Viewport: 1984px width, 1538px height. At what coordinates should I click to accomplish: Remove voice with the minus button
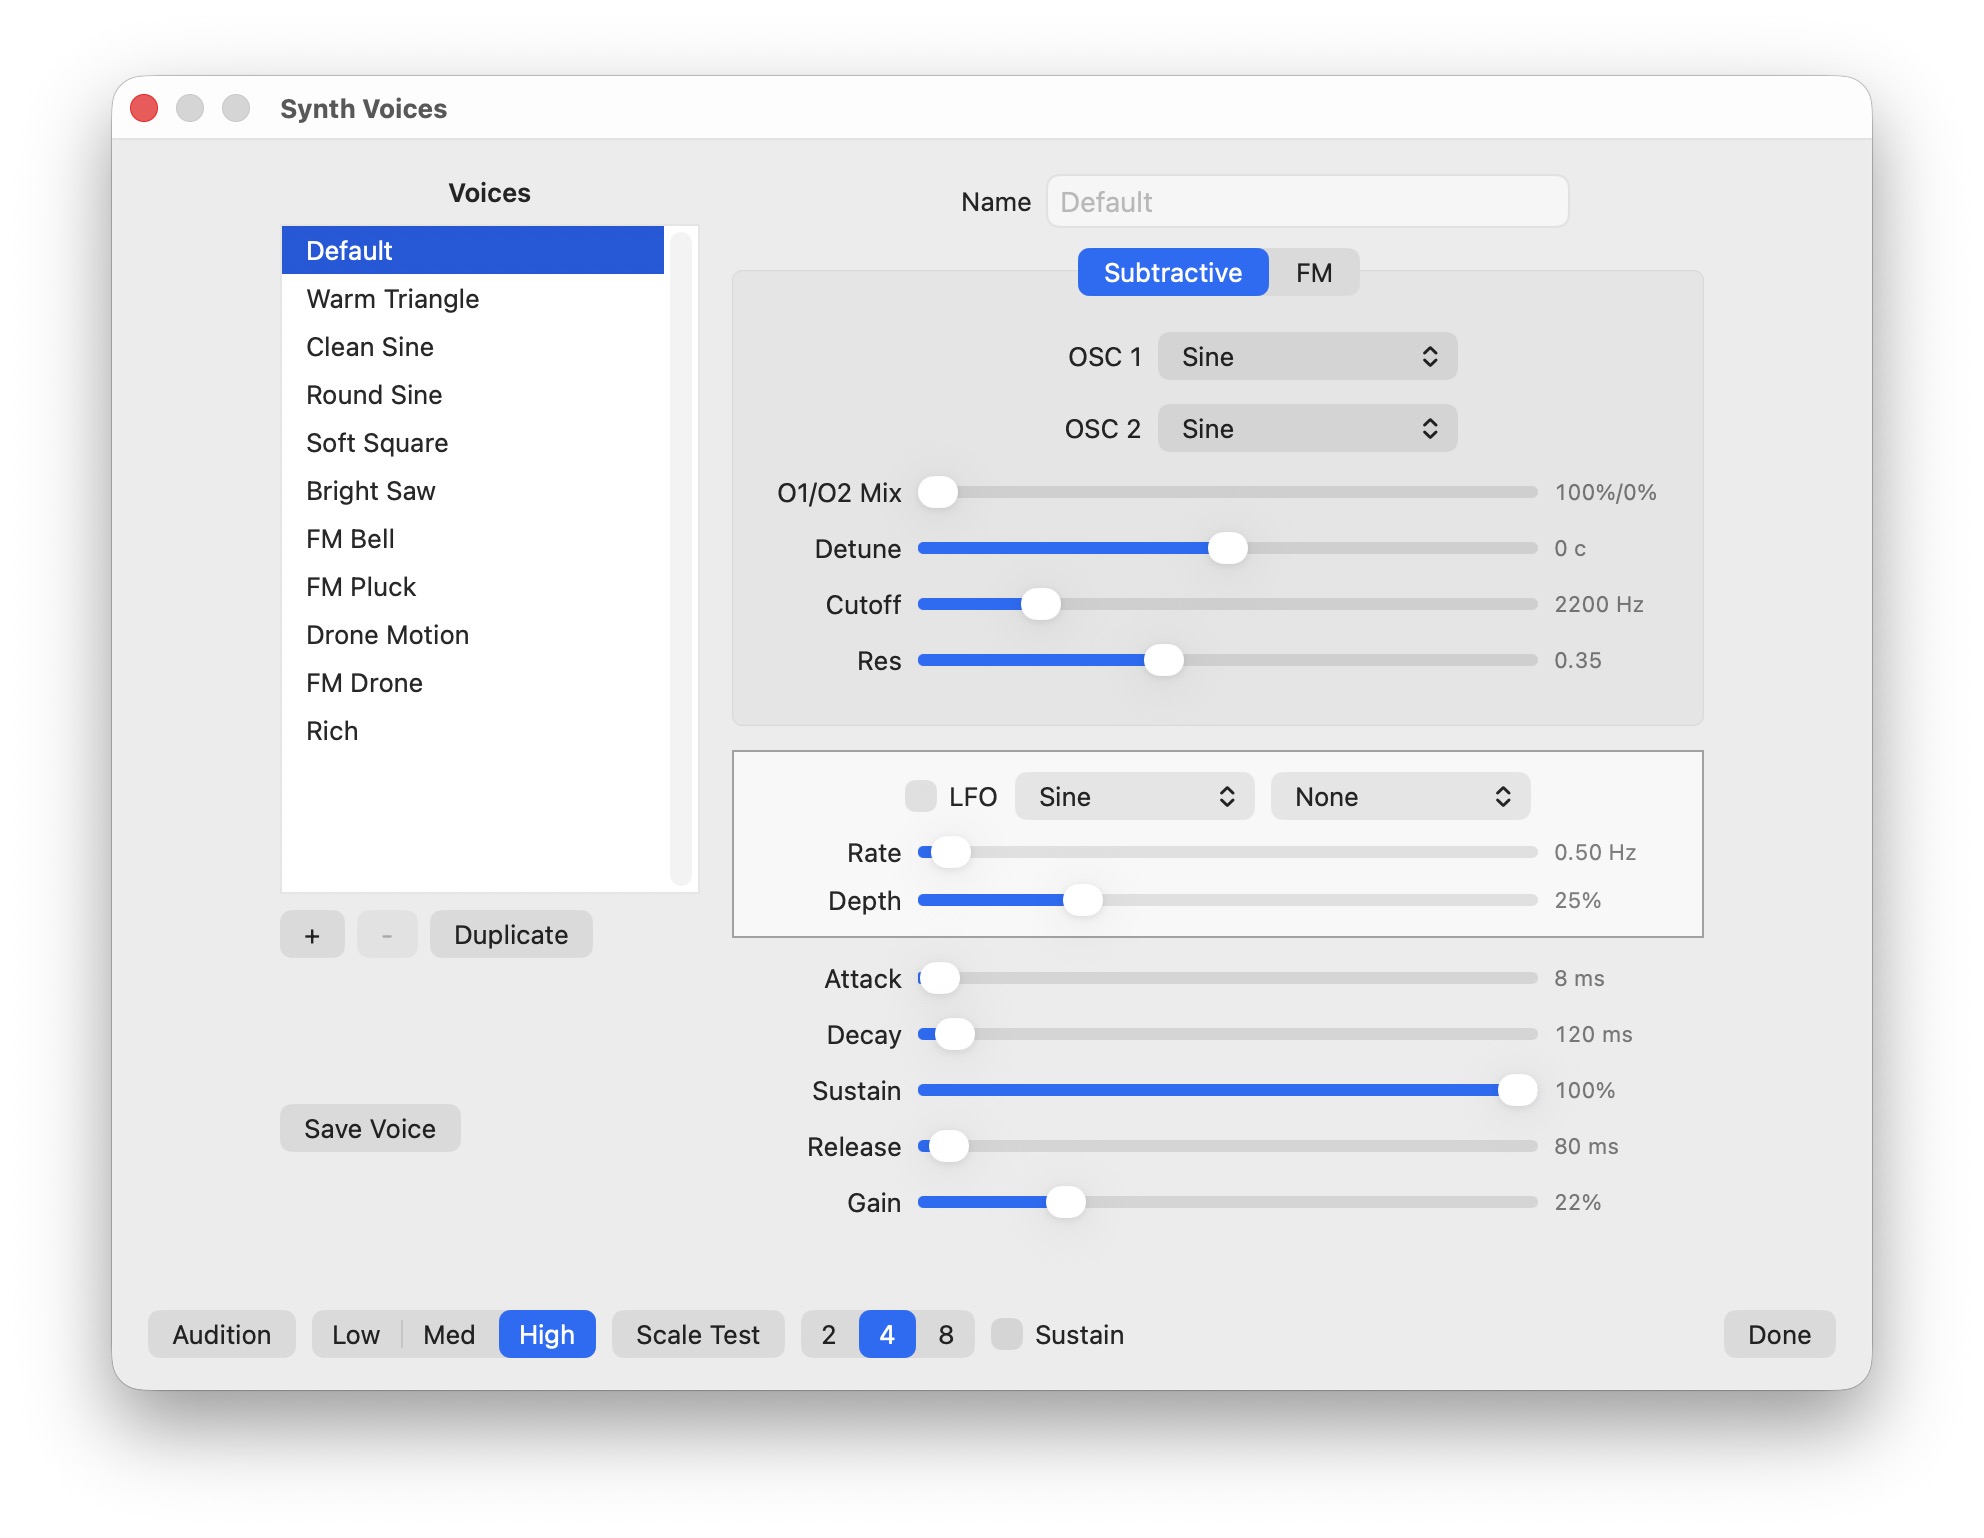click(x=387, y=935)
